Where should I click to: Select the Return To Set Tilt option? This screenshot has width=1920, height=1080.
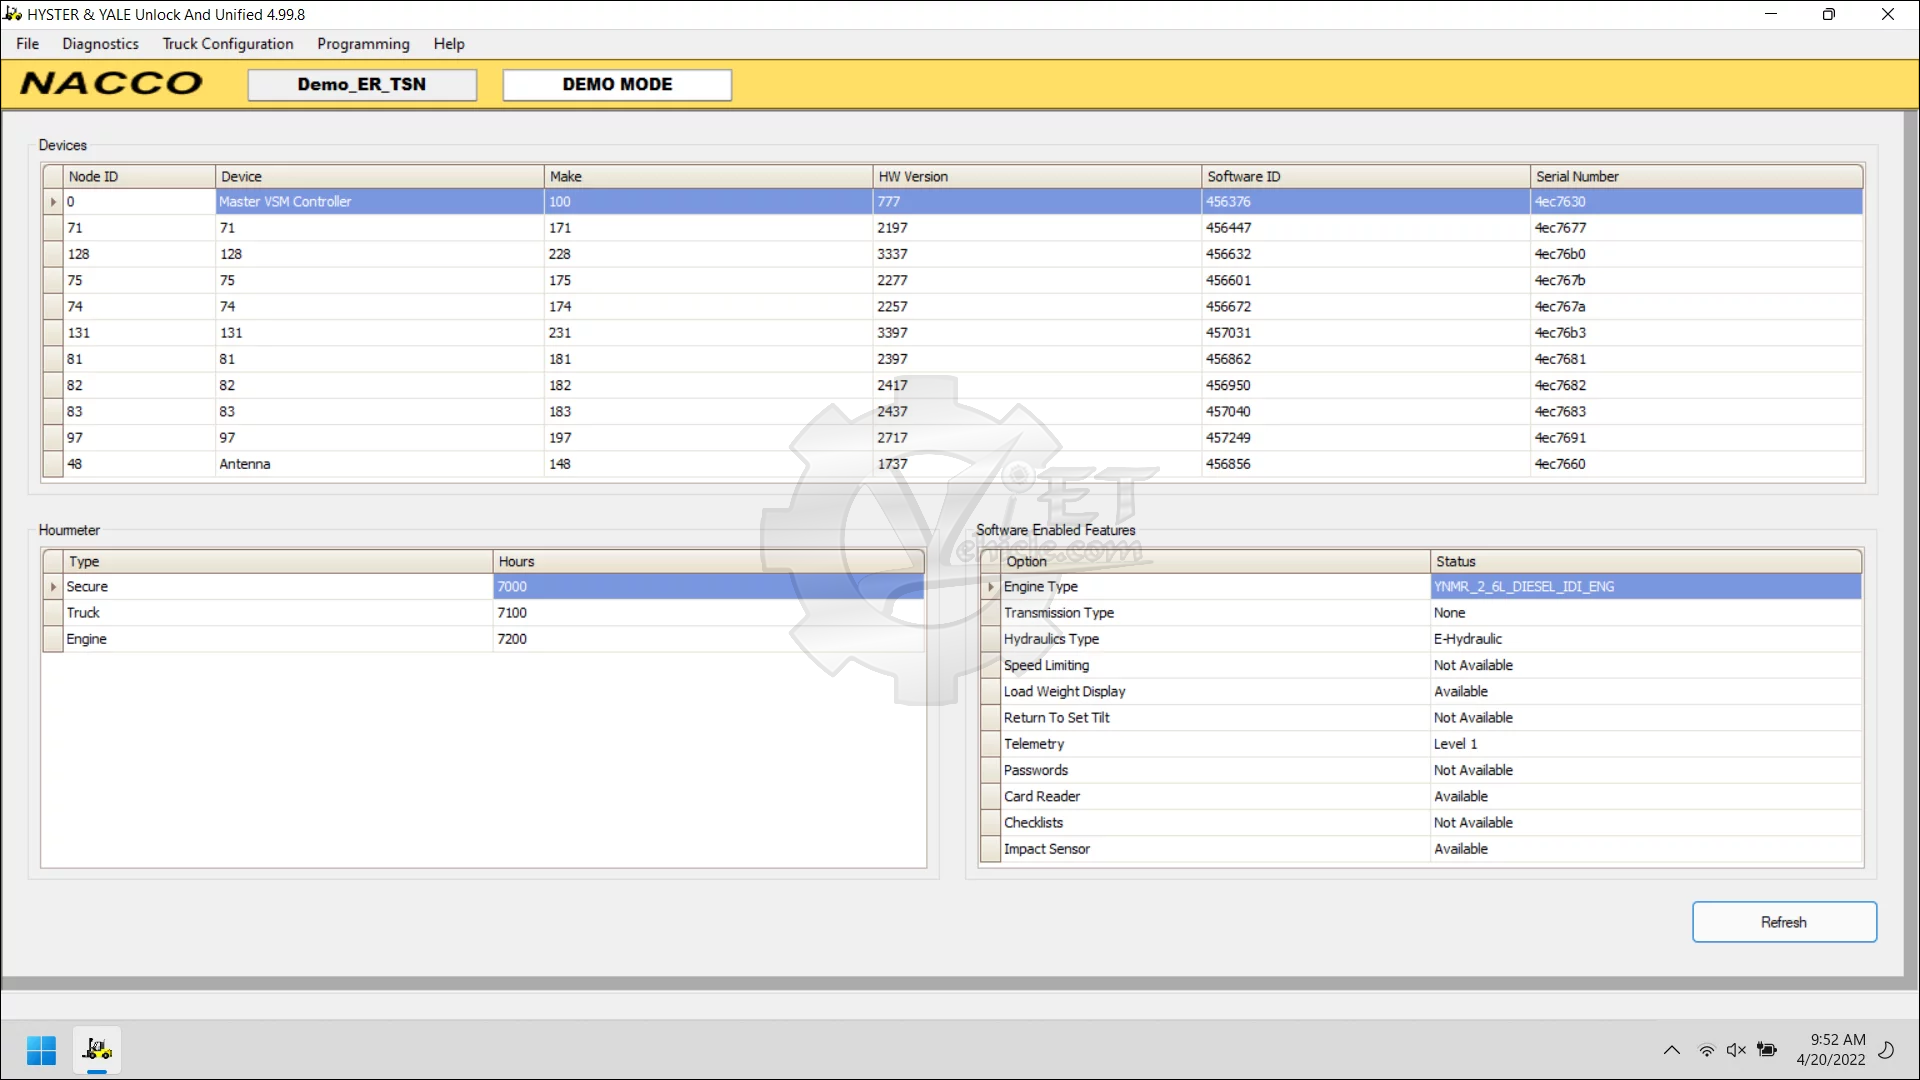(1215, 718)
